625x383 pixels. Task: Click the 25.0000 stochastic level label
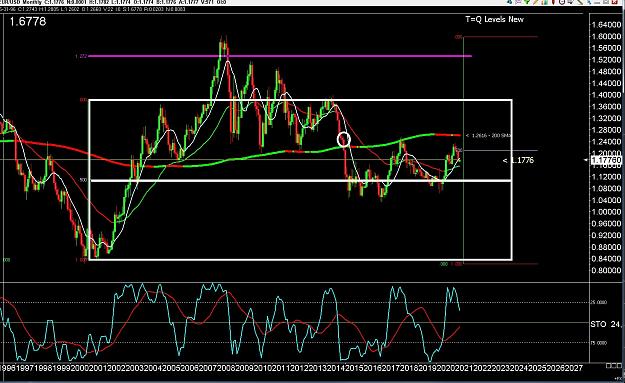599,302
